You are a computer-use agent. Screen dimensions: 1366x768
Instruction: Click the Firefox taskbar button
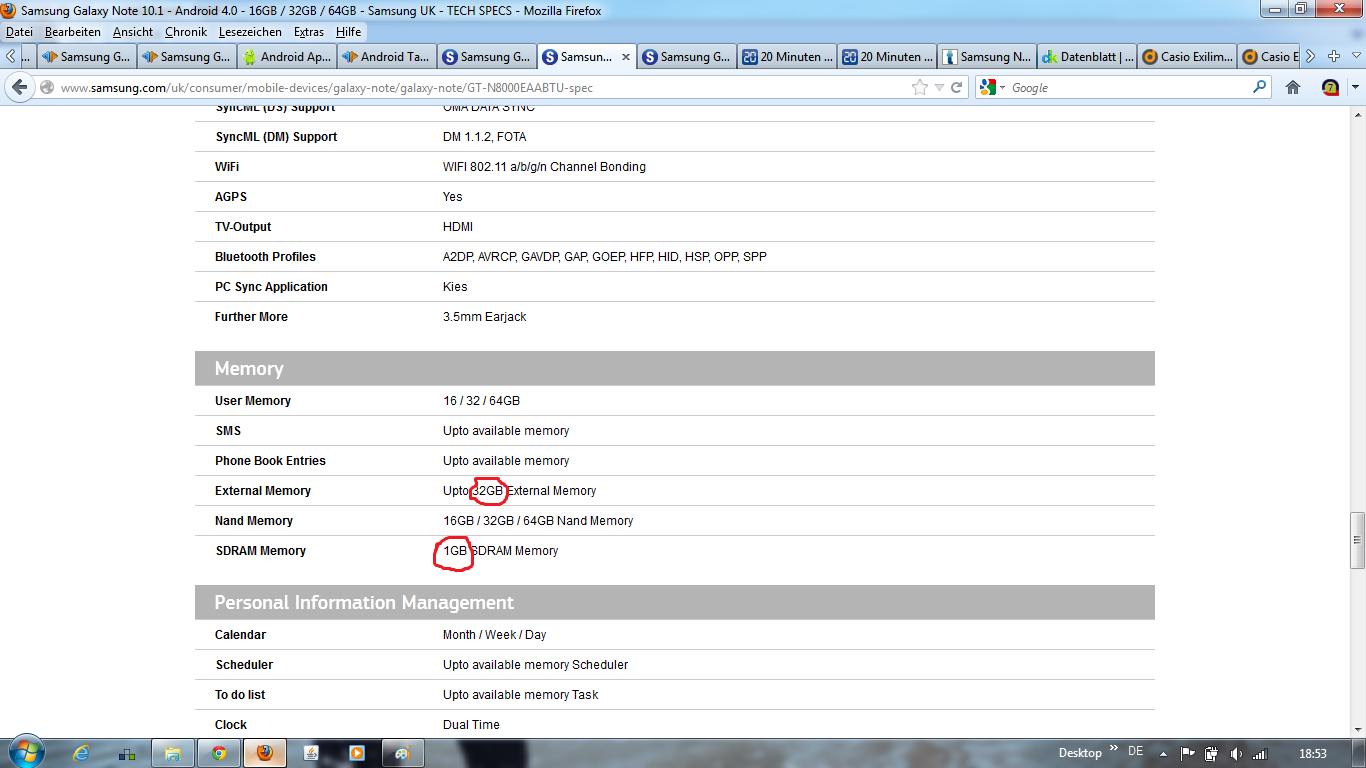264,753
